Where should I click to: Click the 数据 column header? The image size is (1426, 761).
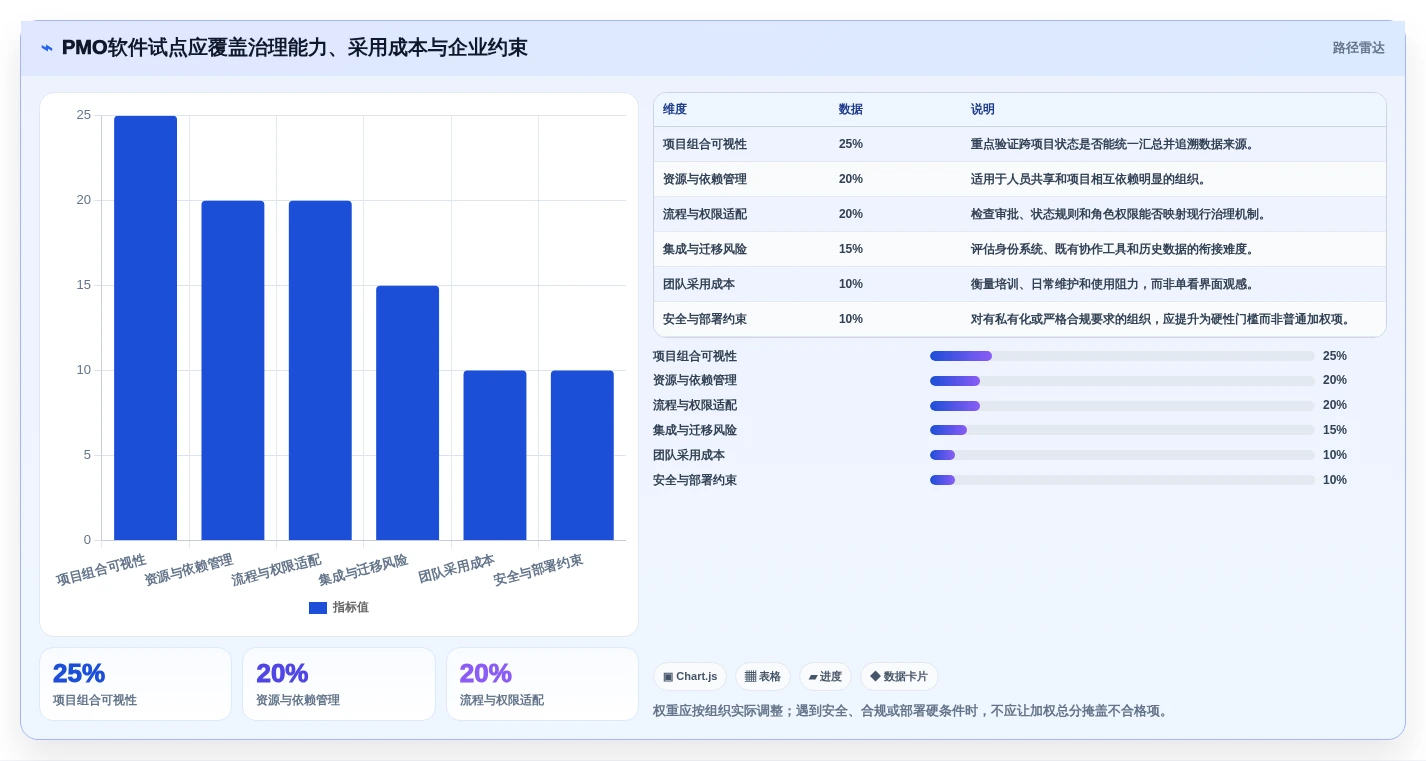pos(851,109)
